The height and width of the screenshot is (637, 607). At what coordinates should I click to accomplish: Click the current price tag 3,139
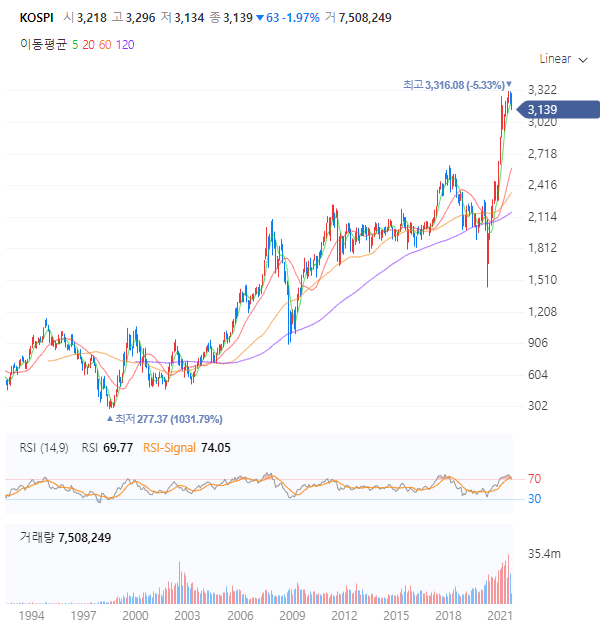(x=557, y=110)
